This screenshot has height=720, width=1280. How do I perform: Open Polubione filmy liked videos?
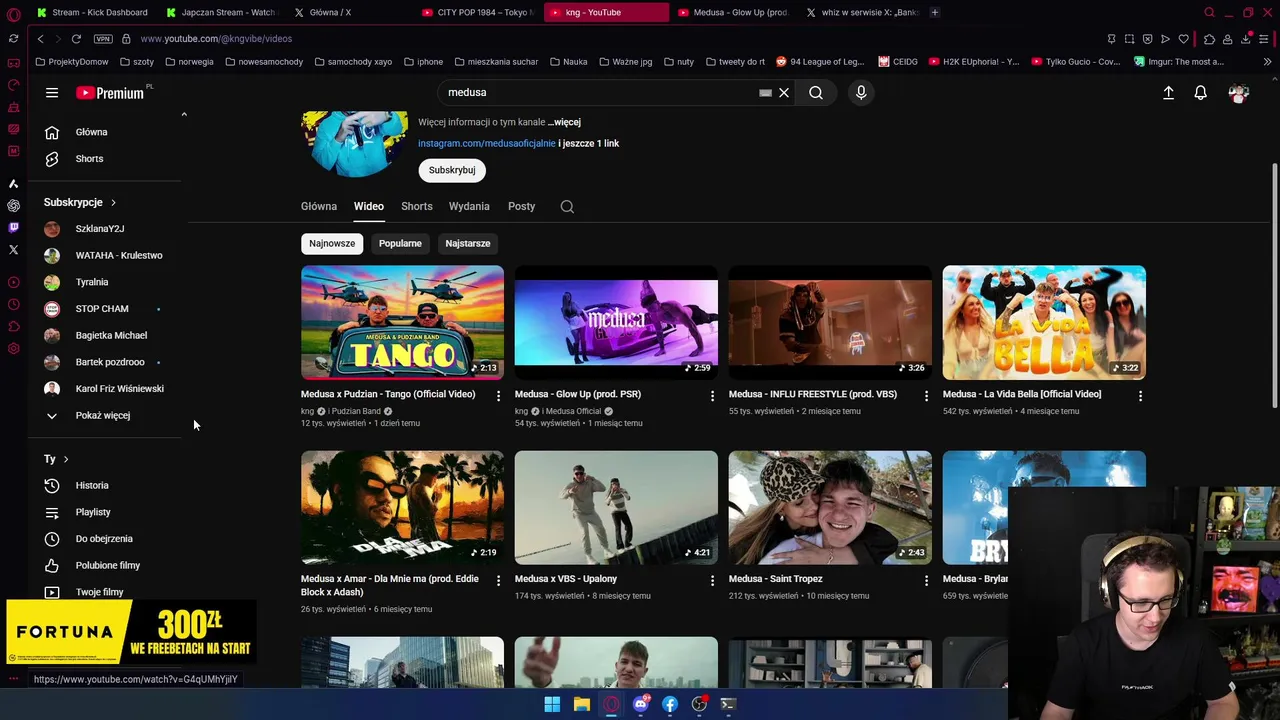(x=106, y=566)
